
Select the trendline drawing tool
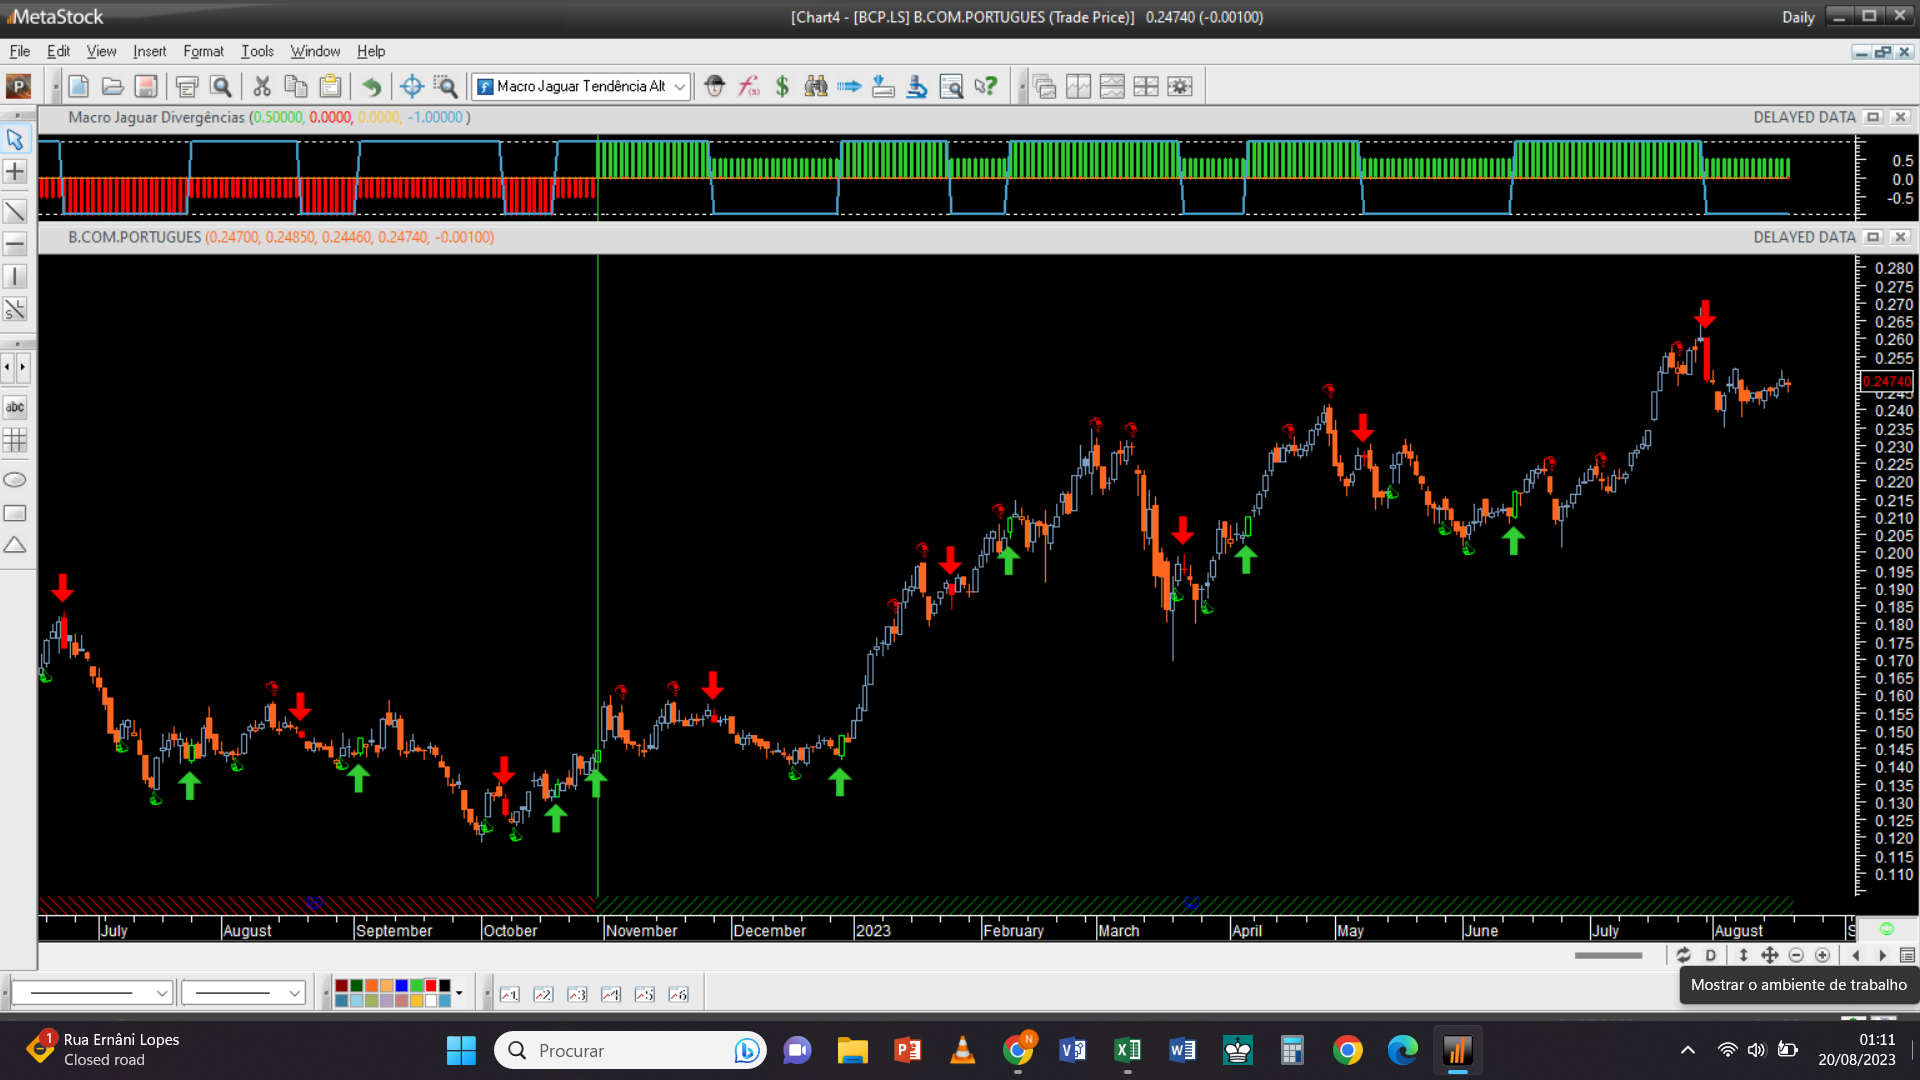coord(15,211)
